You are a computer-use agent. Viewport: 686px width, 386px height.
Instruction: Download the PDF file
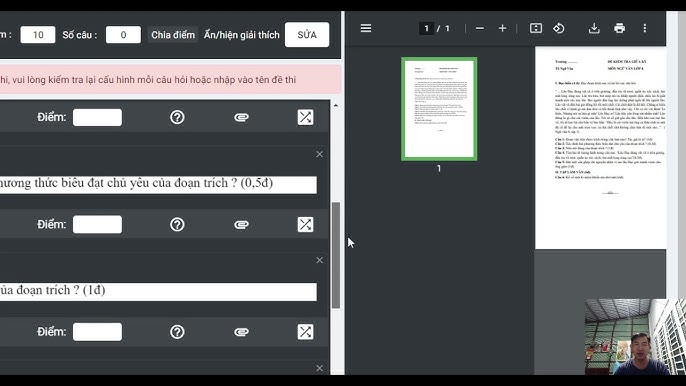point(594,28)
